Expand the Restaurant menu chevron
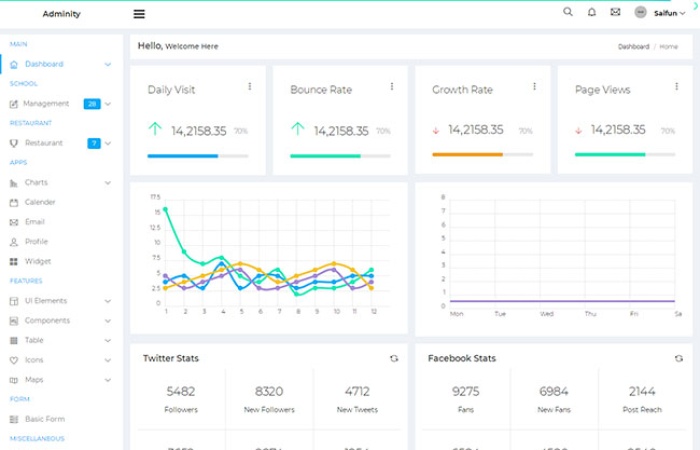 pos(108,143)
